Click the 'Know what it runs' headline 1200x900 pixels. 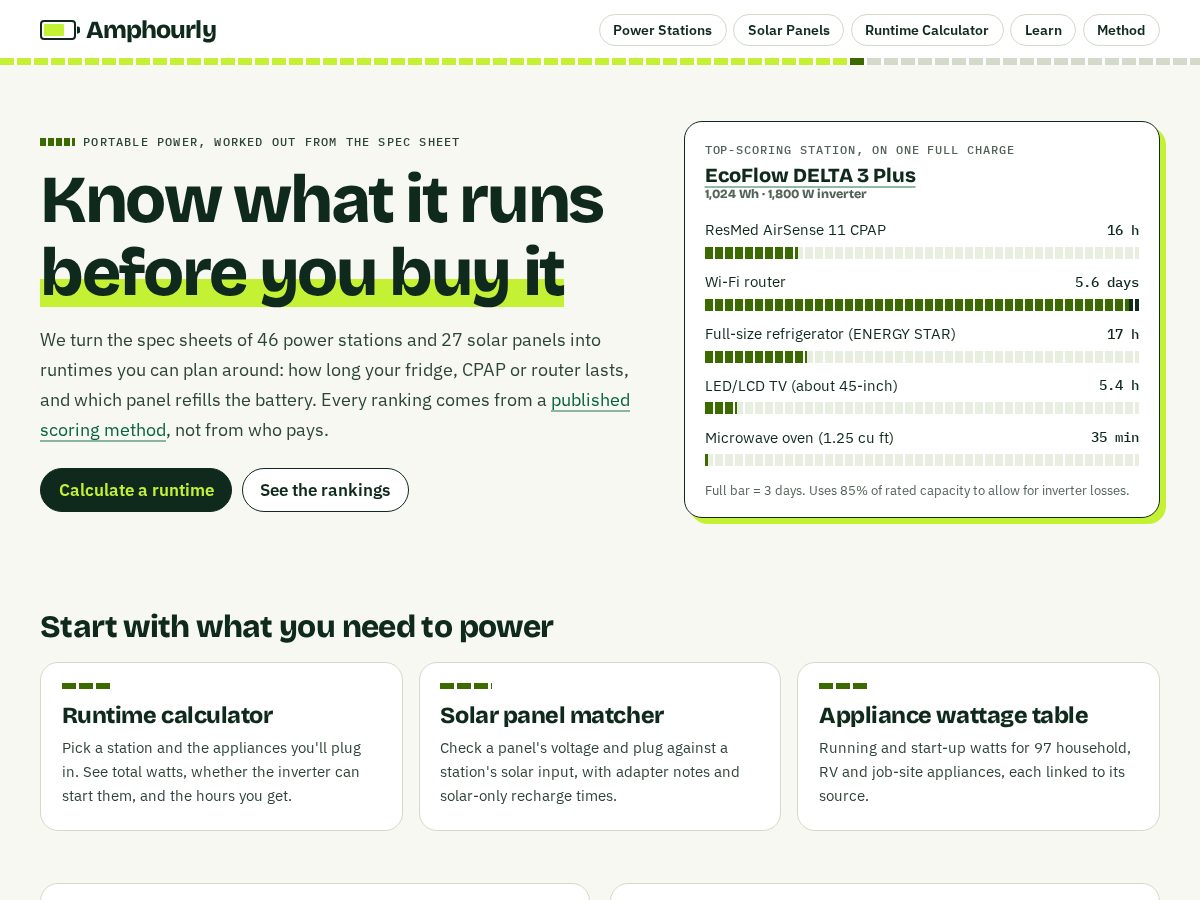322,199
